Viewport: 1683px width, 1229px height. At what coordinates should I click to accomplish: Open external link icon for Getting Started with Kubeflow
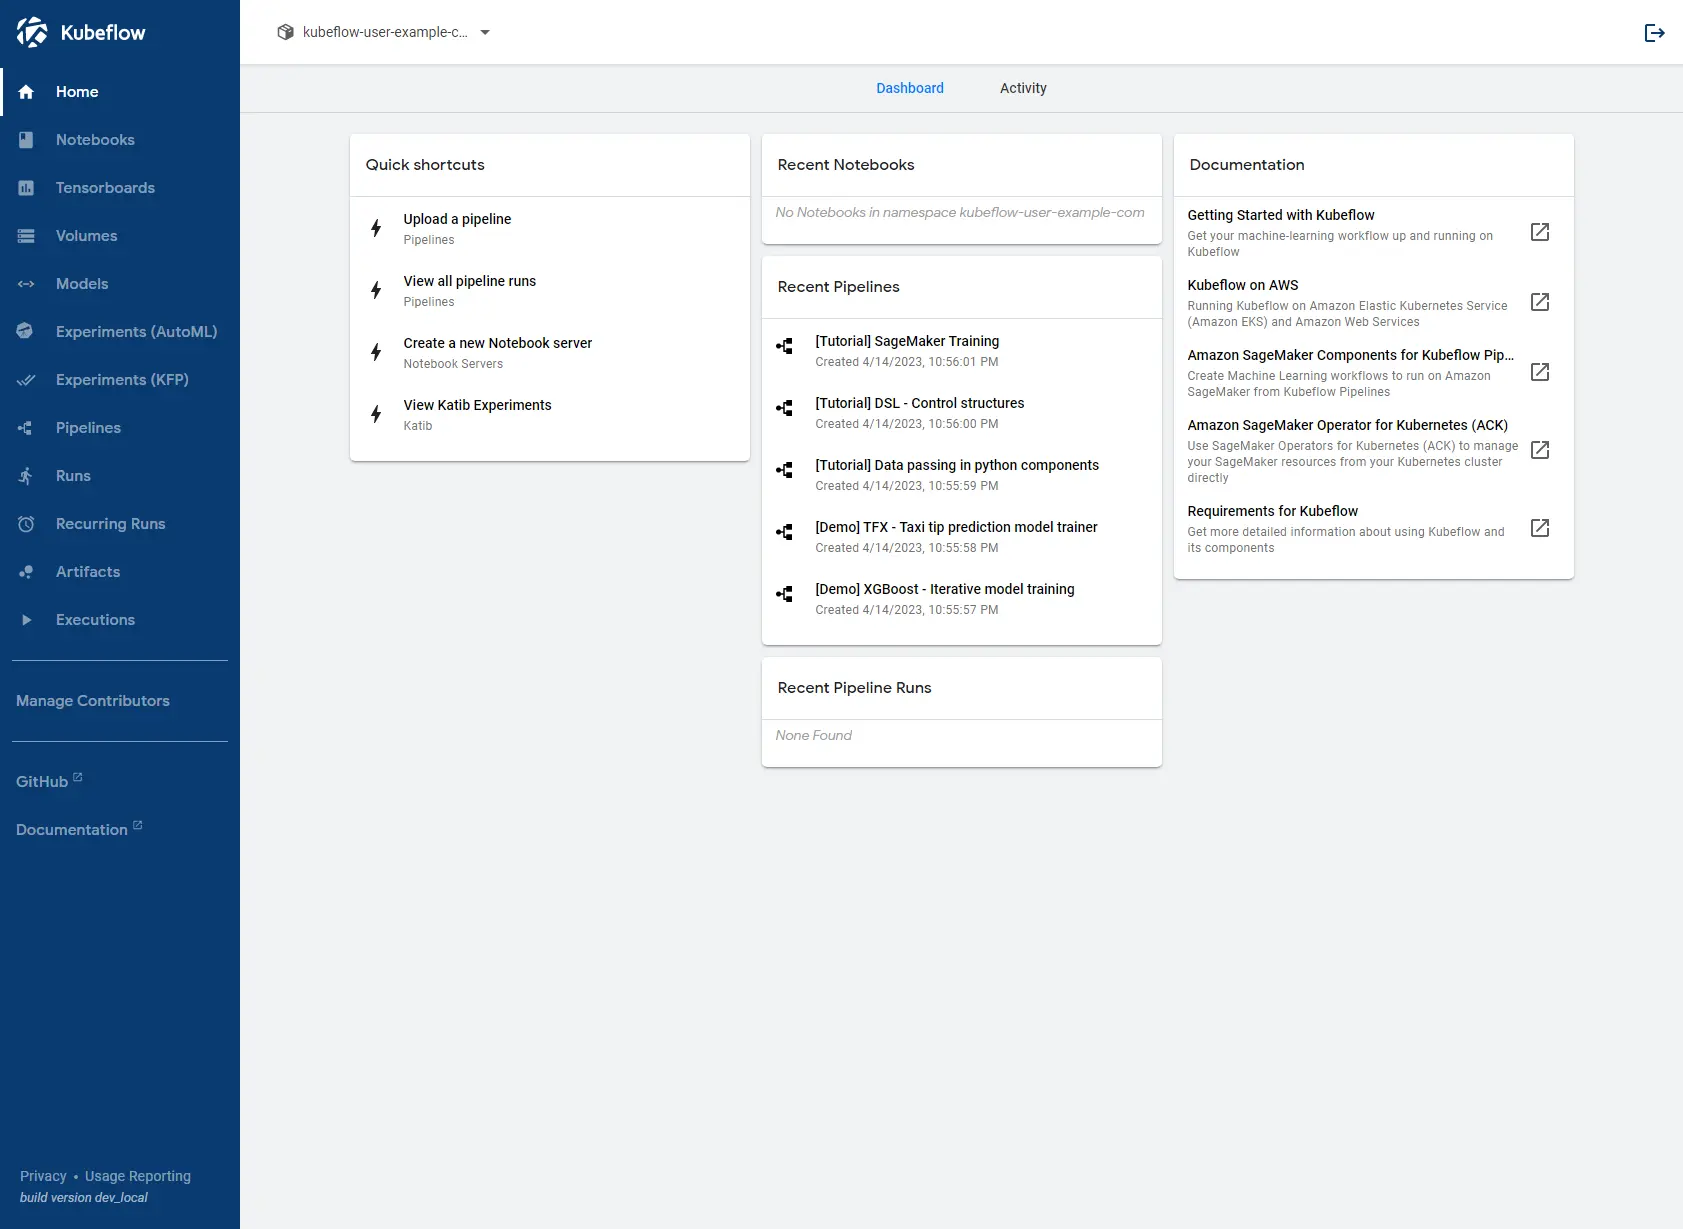[1540, 232]
